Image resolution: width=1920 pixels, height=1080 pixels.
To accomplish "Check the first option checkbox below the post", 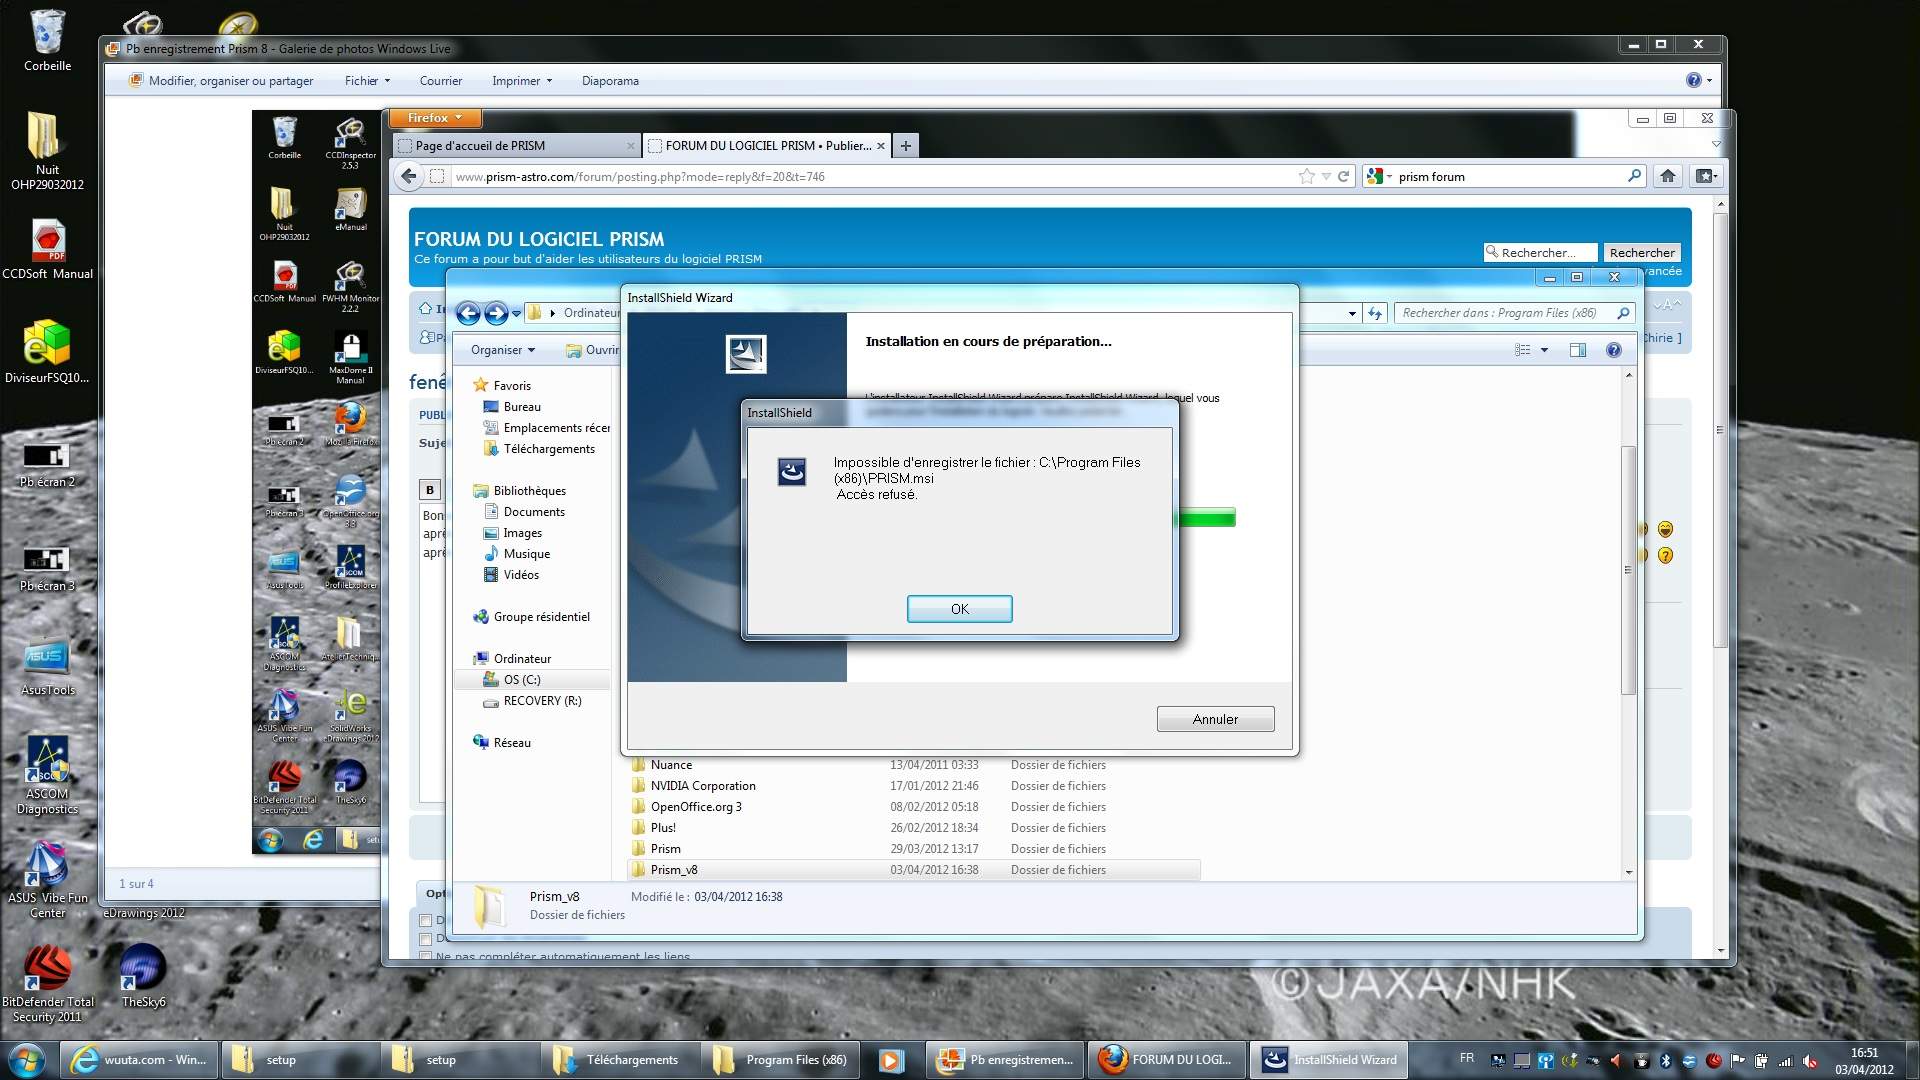I will tap(426, 920).
